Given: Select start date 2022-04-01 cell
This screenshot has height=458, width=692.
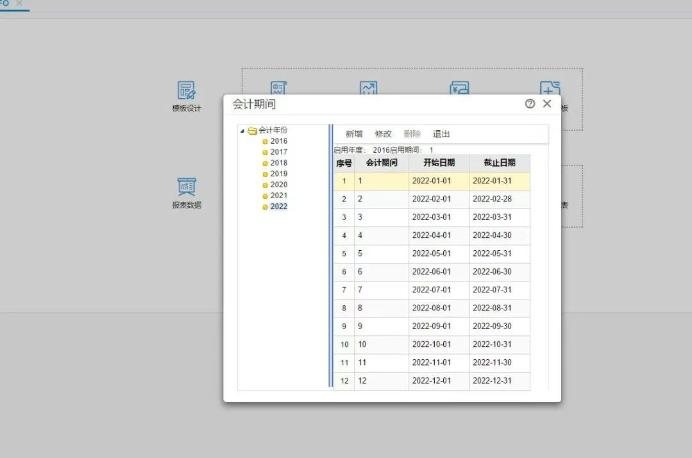Looking at the screenshot, I should (x=439, y=236).
